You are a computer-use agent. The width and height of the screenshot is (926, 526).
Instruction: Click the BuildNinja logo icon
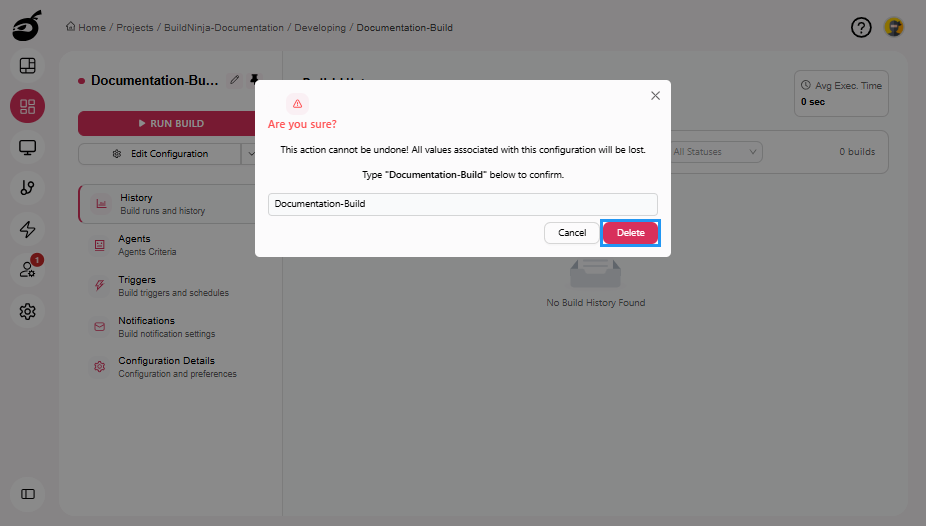pos(27,27)
